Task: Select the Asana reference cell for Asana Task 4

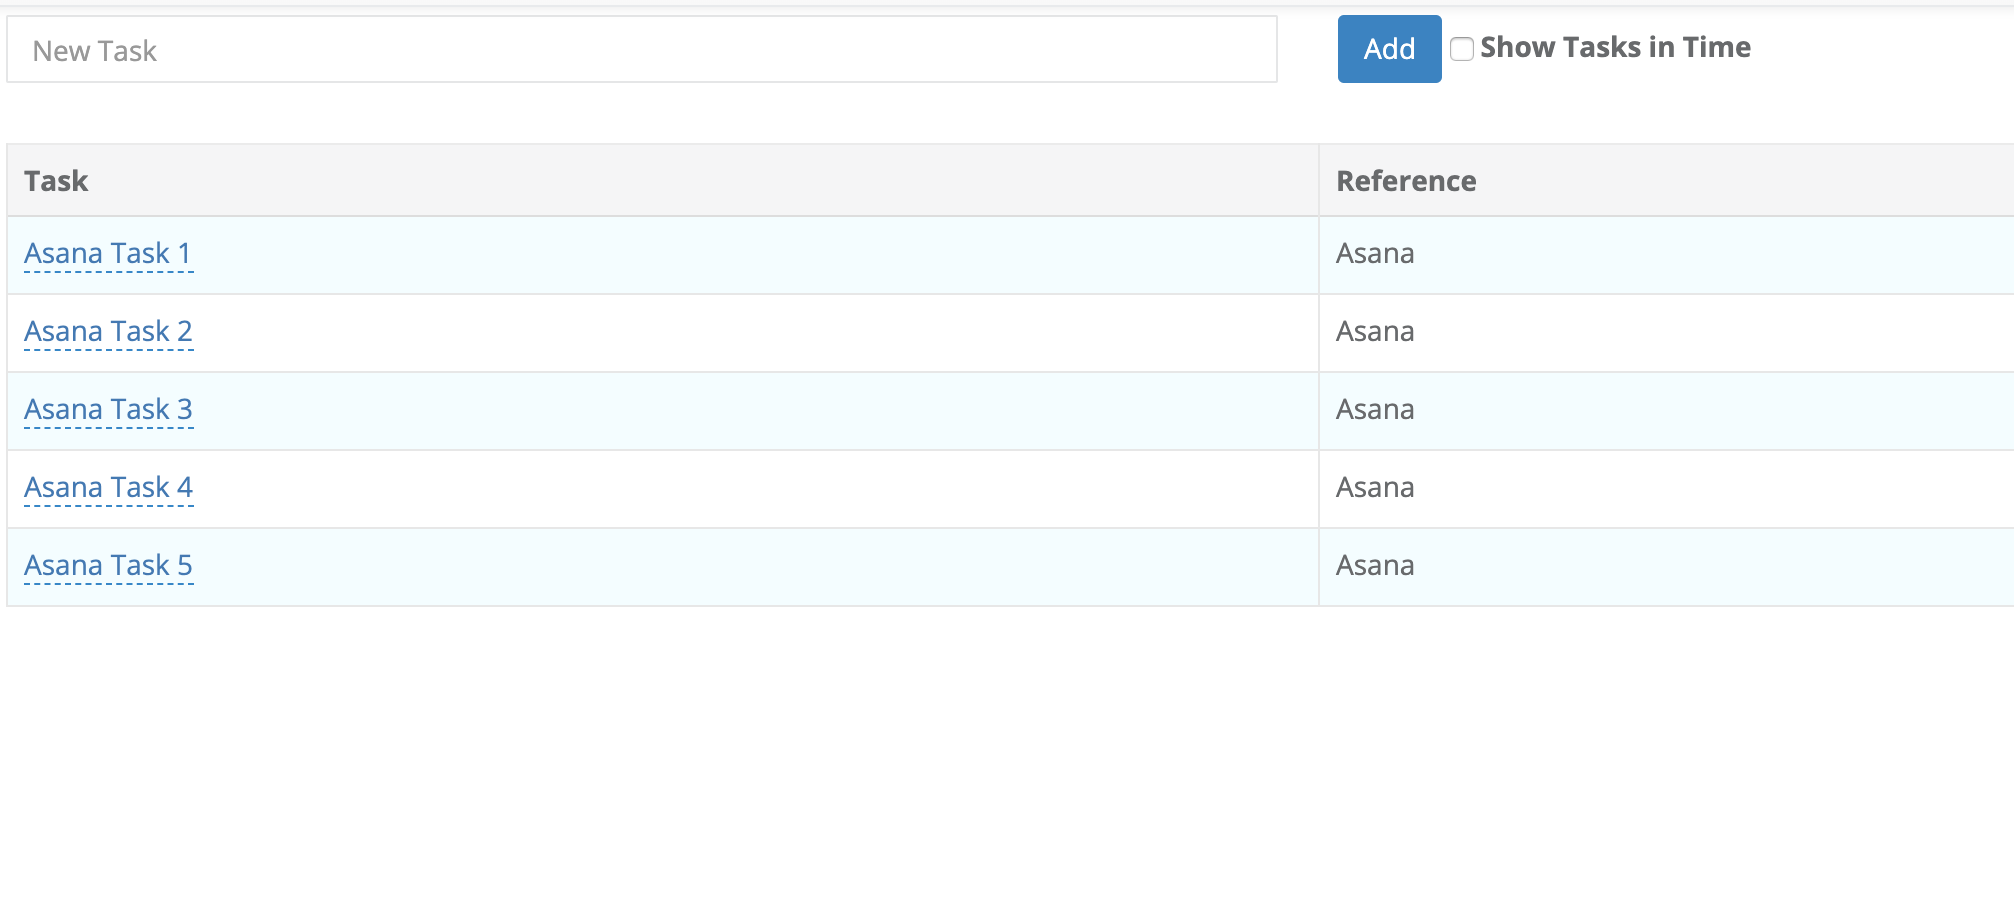Action: [1666, 489]
